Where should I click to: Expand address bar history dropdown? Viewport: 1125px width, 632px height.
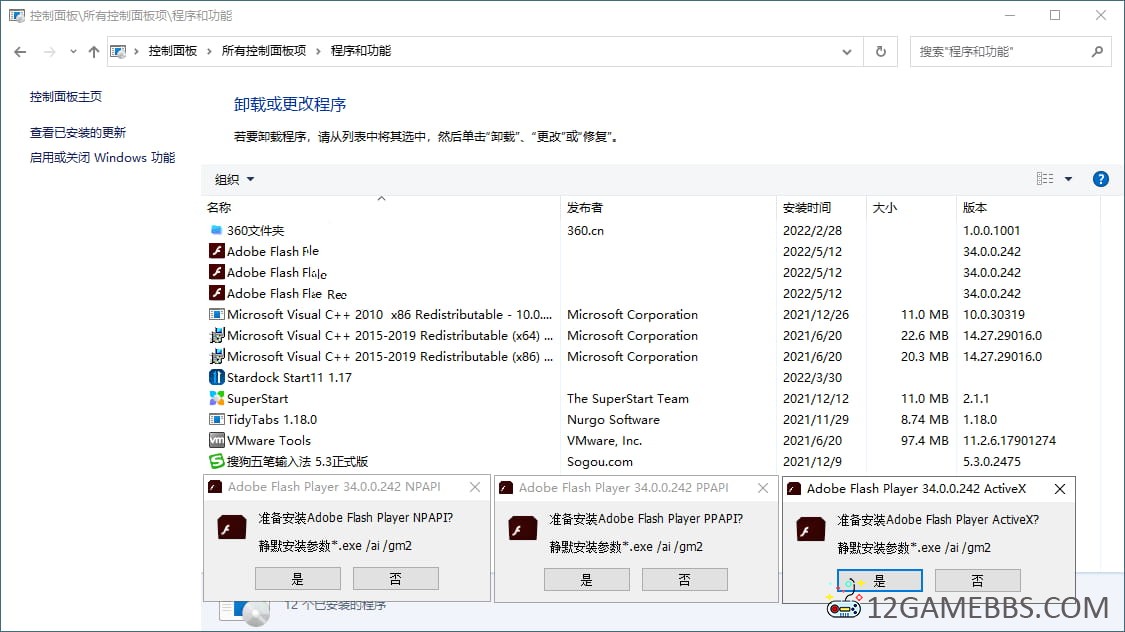point(847,52)
